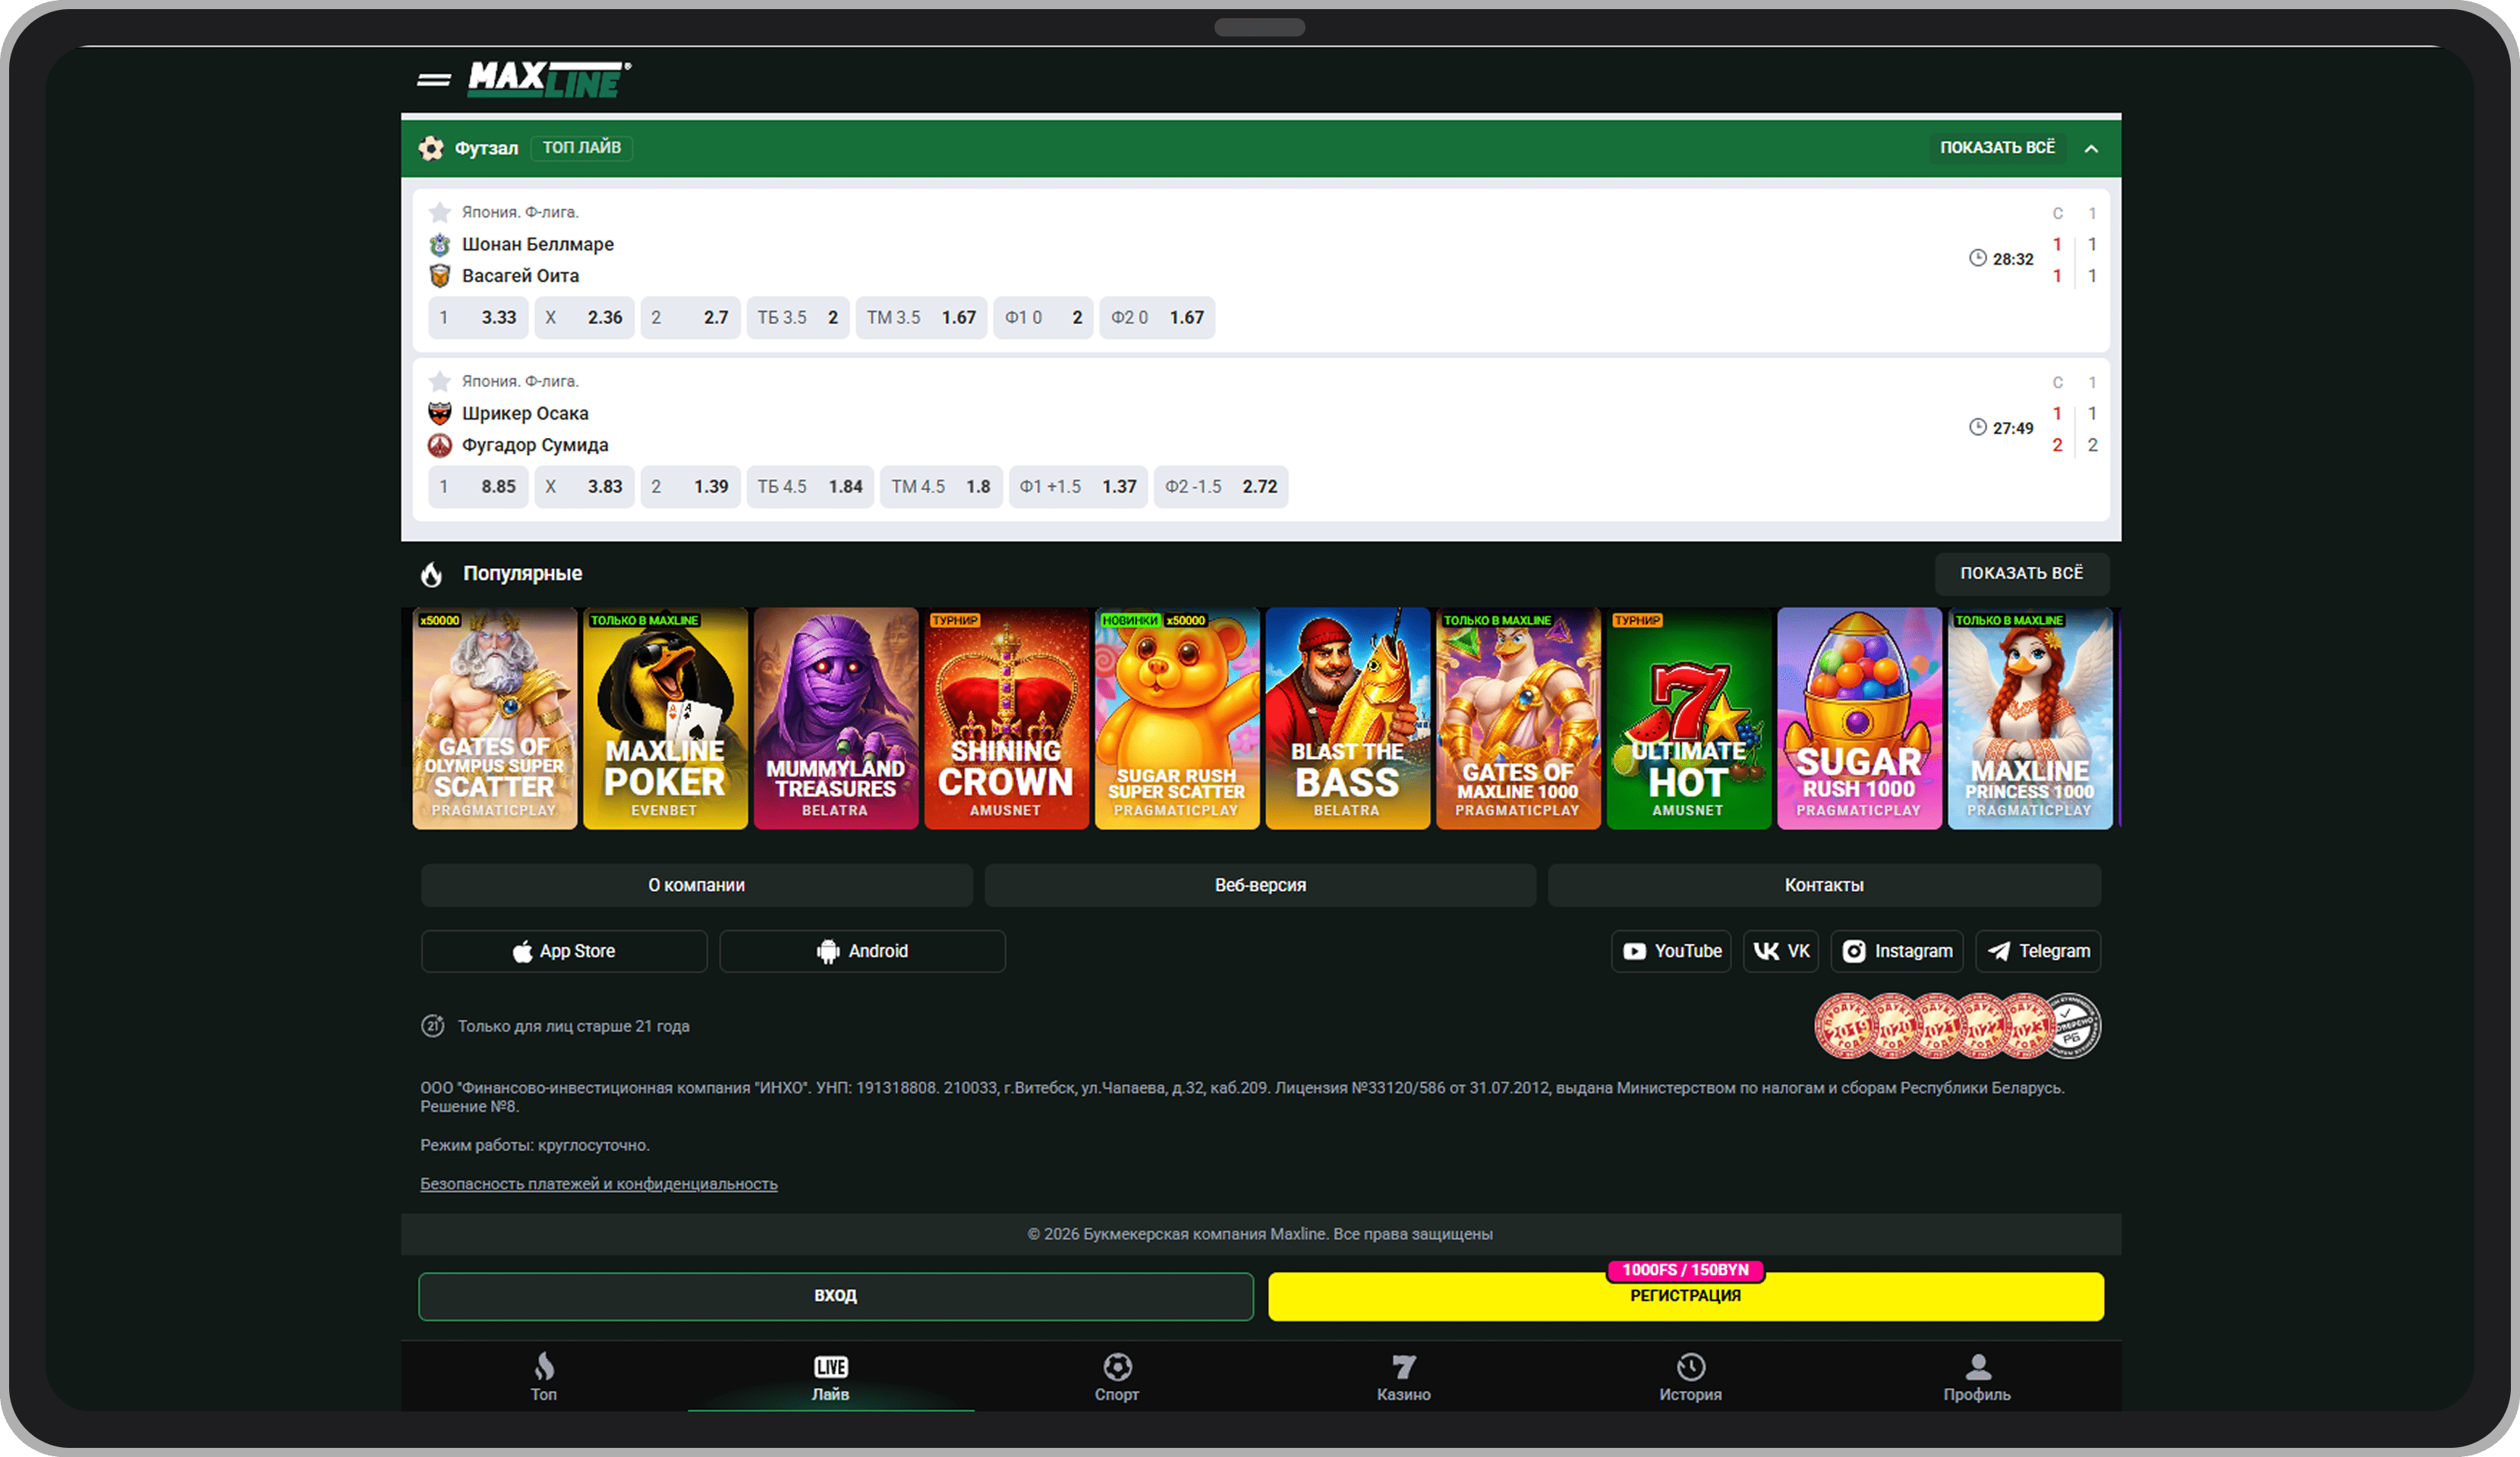
Task: View the История tab
Action: coord(1691,1377)
